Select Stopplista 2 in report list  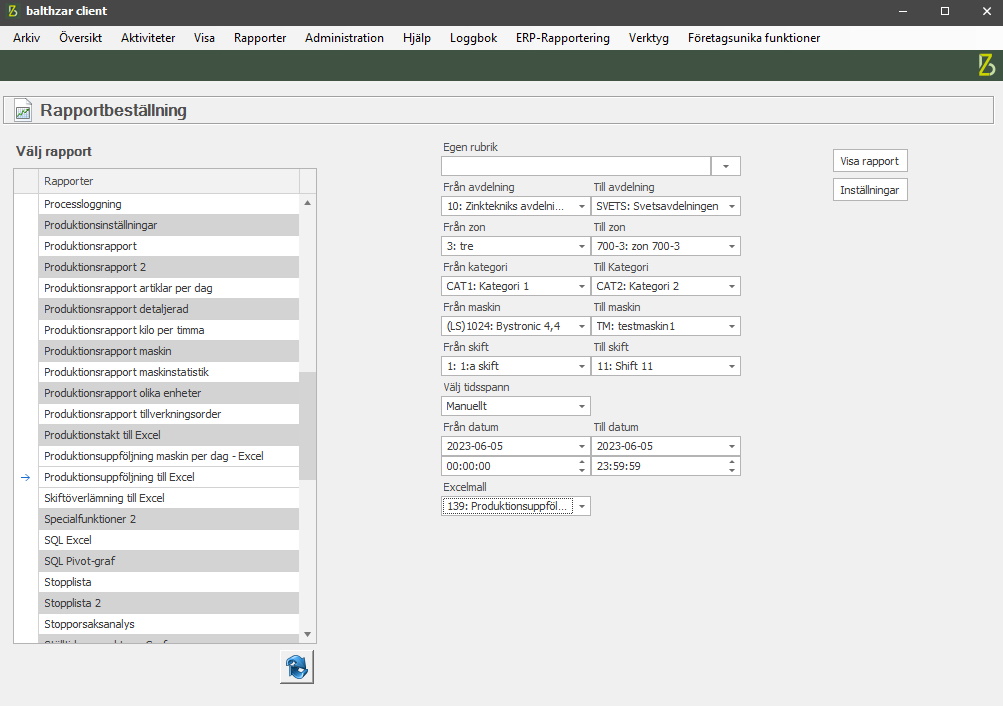(170, 603)
